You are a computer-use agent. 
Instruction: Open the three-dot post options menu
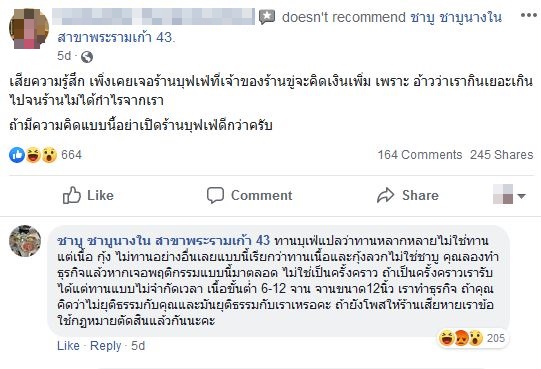coord(529,16)
